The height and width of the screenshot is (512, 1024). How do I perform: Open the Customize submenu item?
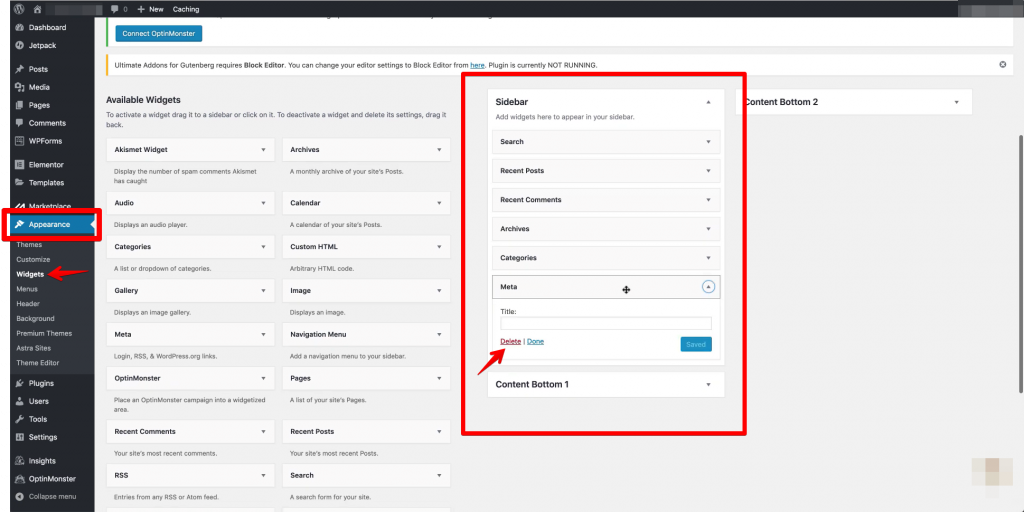pyautogui.click(x=33, y=259)
